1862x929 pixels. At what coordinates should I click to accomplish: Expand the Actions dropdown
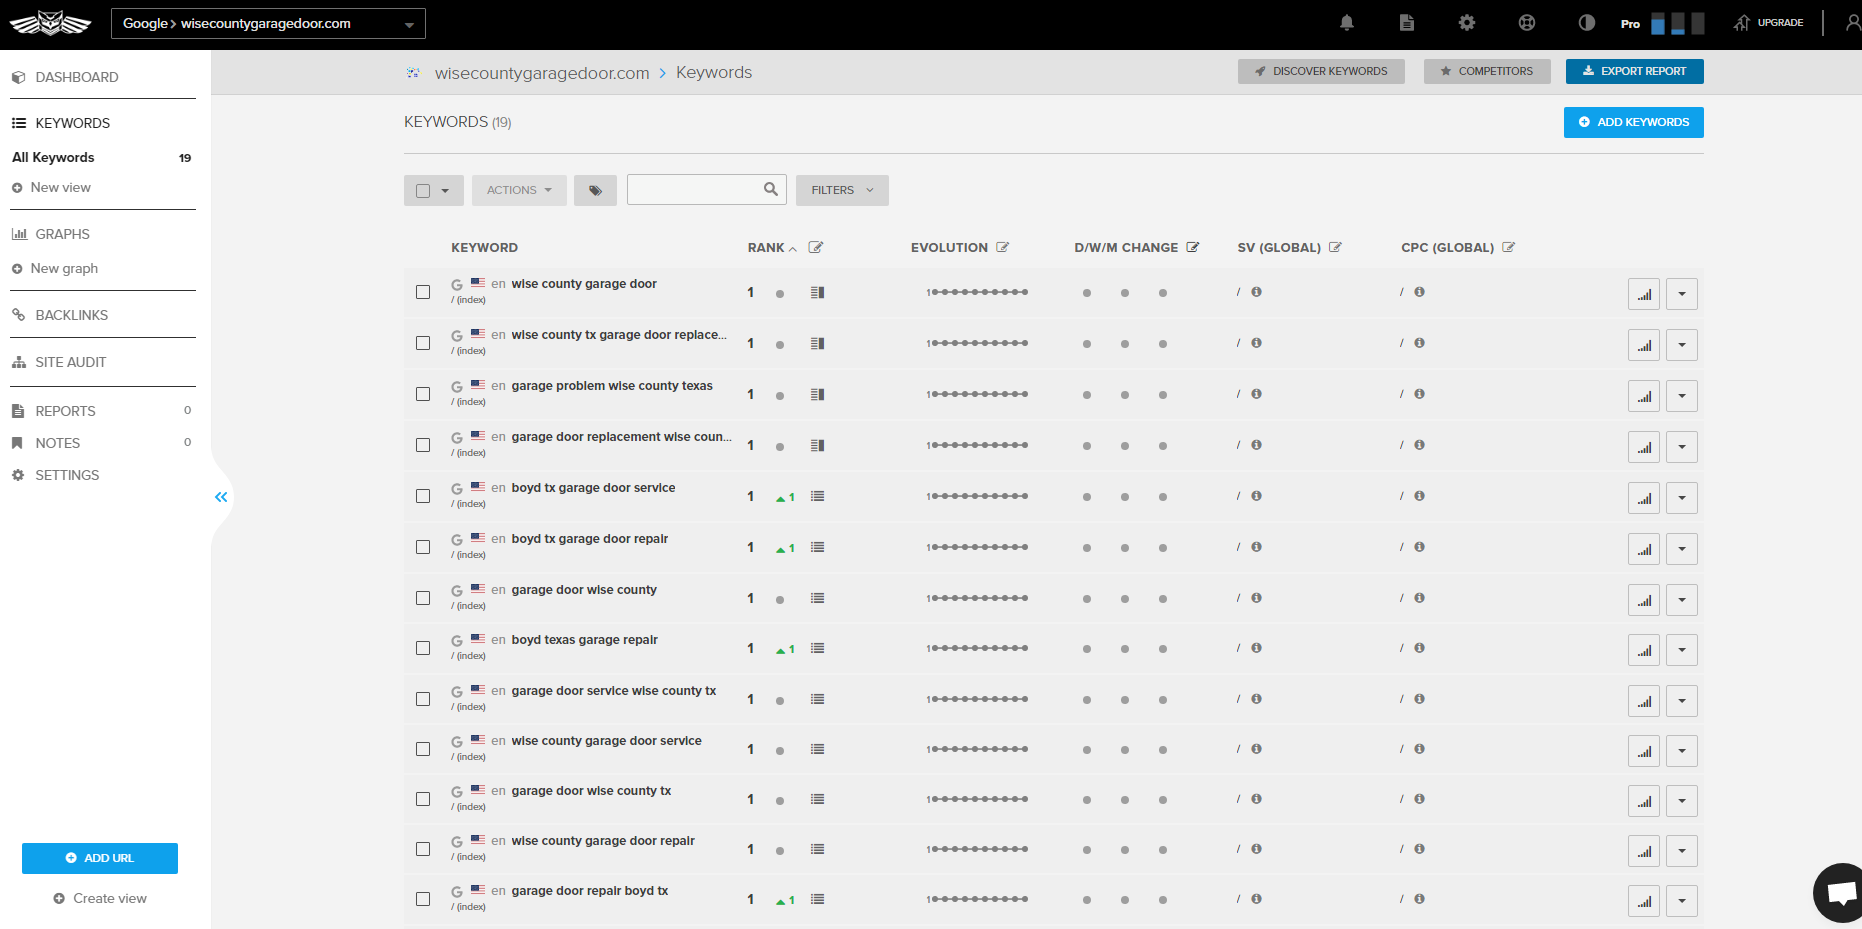pyautogui.click(x=519, y=190)
